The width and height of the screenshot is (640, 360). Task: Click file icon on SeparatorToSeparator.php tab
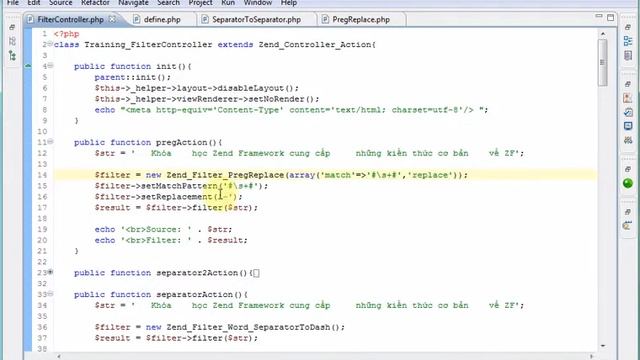pos(205,19)
